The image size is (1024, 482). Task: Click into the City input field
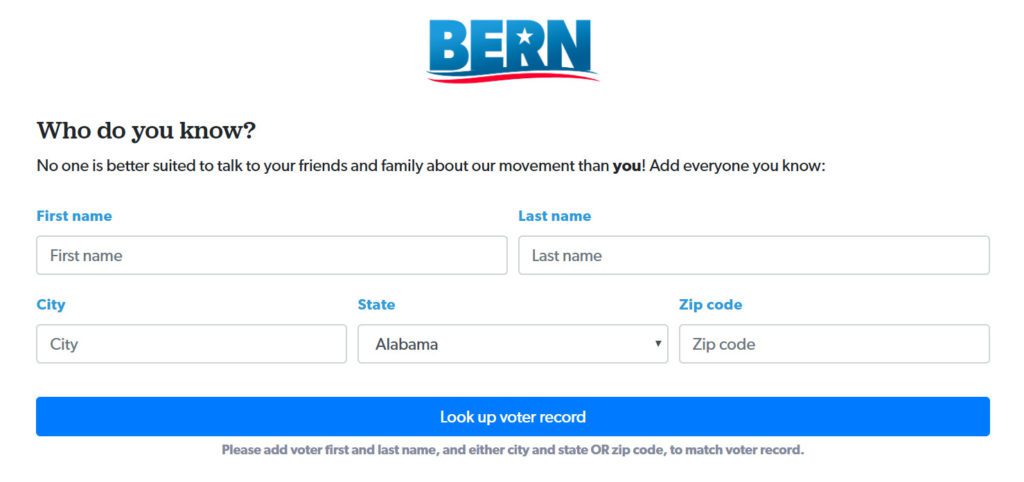point(191,344)
